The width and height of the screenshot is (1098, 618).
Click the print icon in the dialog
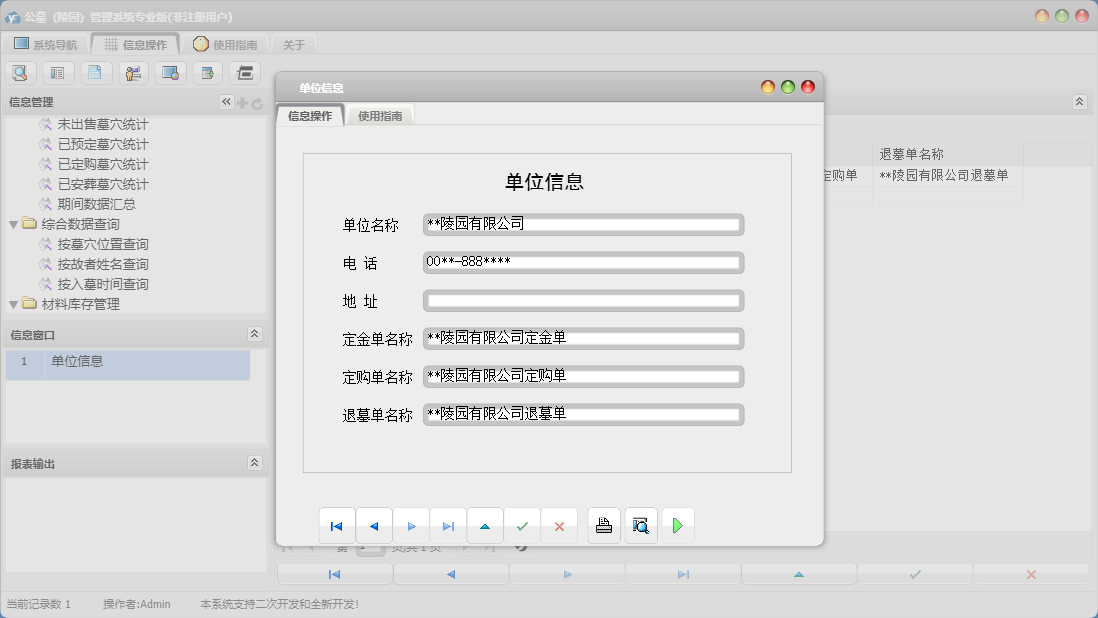tap(603, 525)
